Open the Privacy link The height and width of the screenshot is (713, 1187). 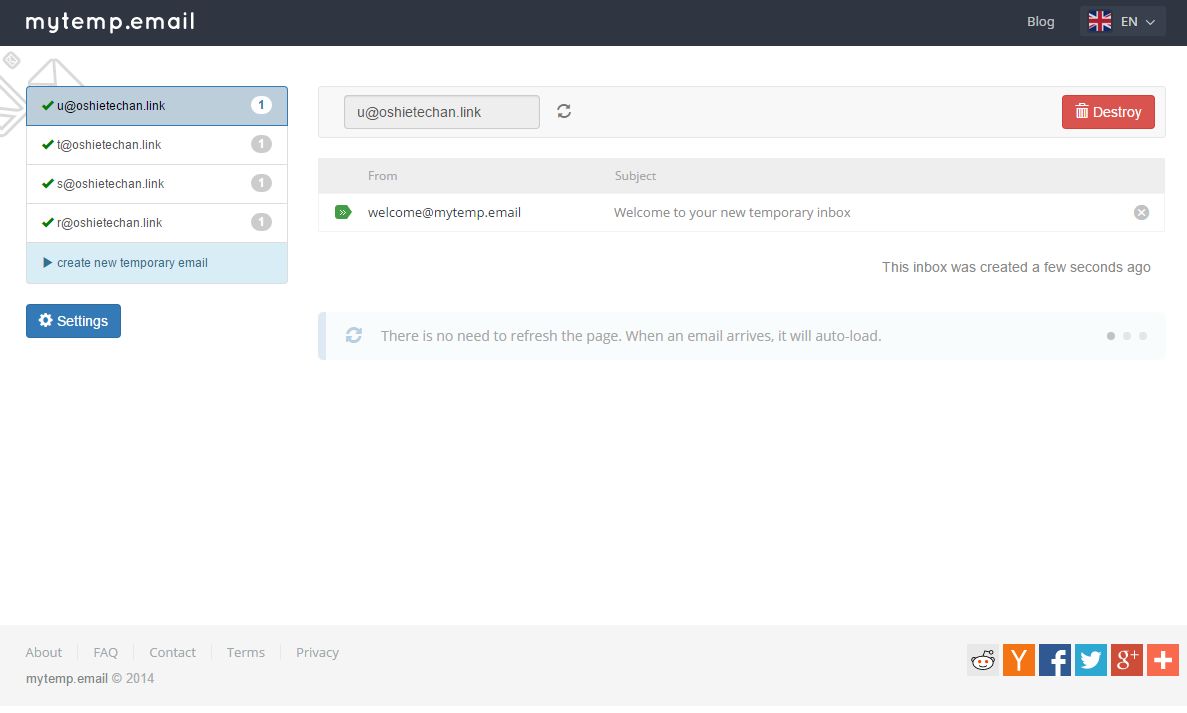click(317, 652)
